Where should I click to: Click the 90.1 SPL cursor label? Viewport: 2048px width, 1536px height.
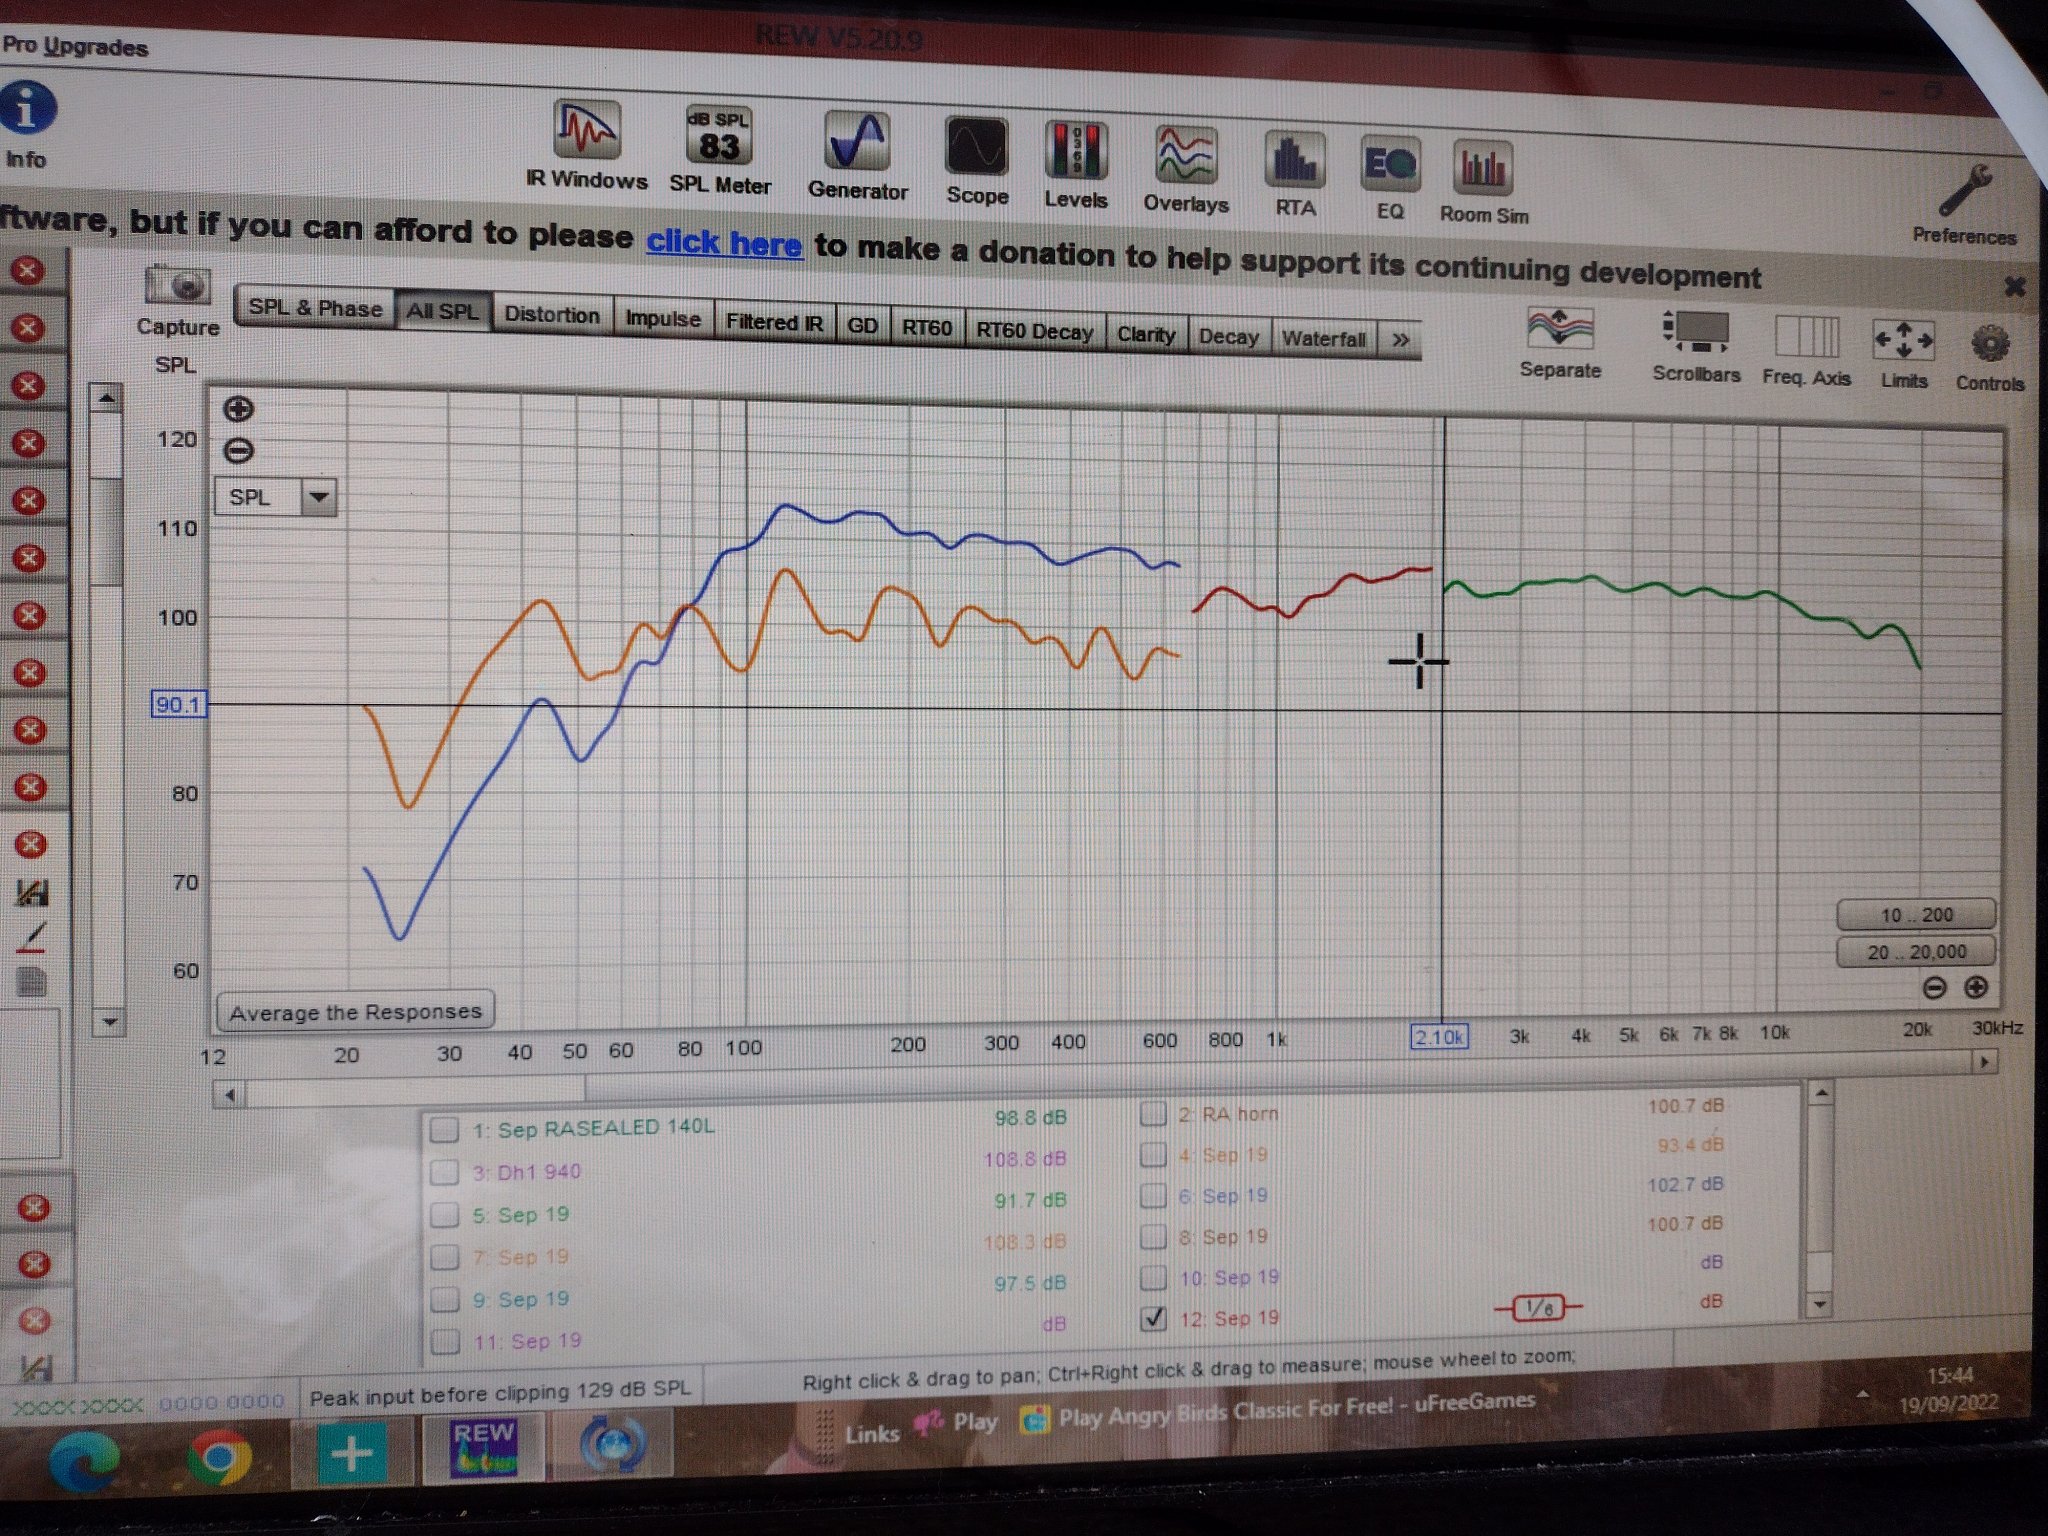(178, 704)
